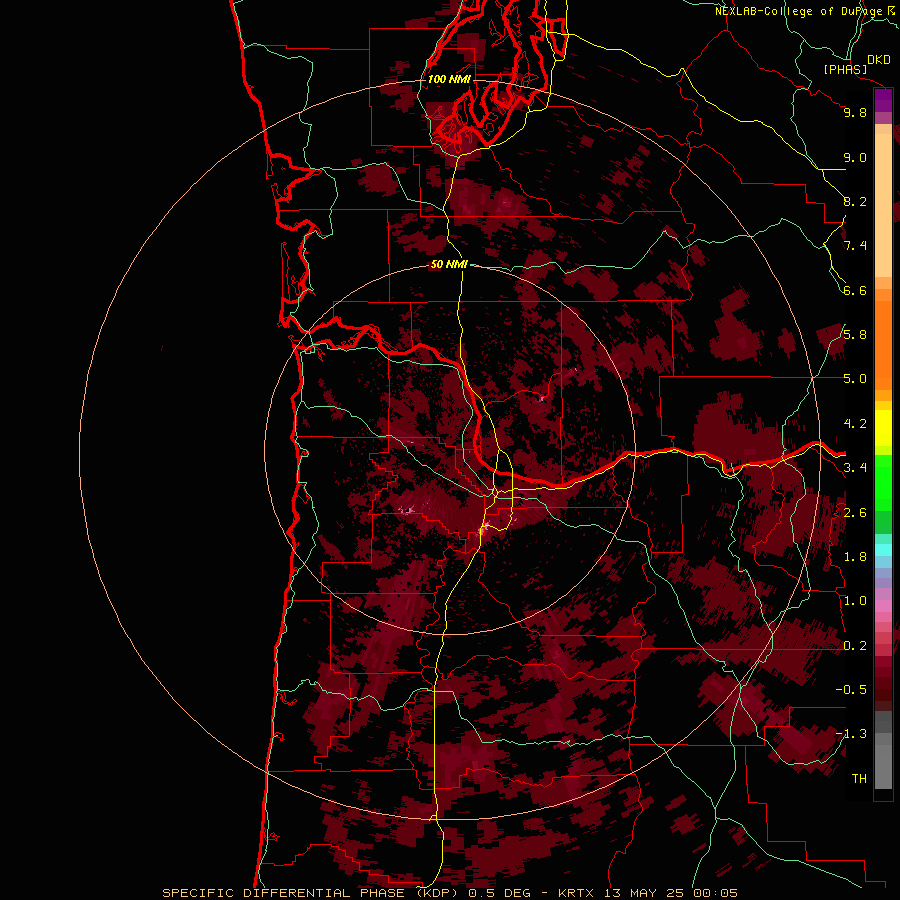Click the purple top segment of the color bar

(x=883, y=100)
